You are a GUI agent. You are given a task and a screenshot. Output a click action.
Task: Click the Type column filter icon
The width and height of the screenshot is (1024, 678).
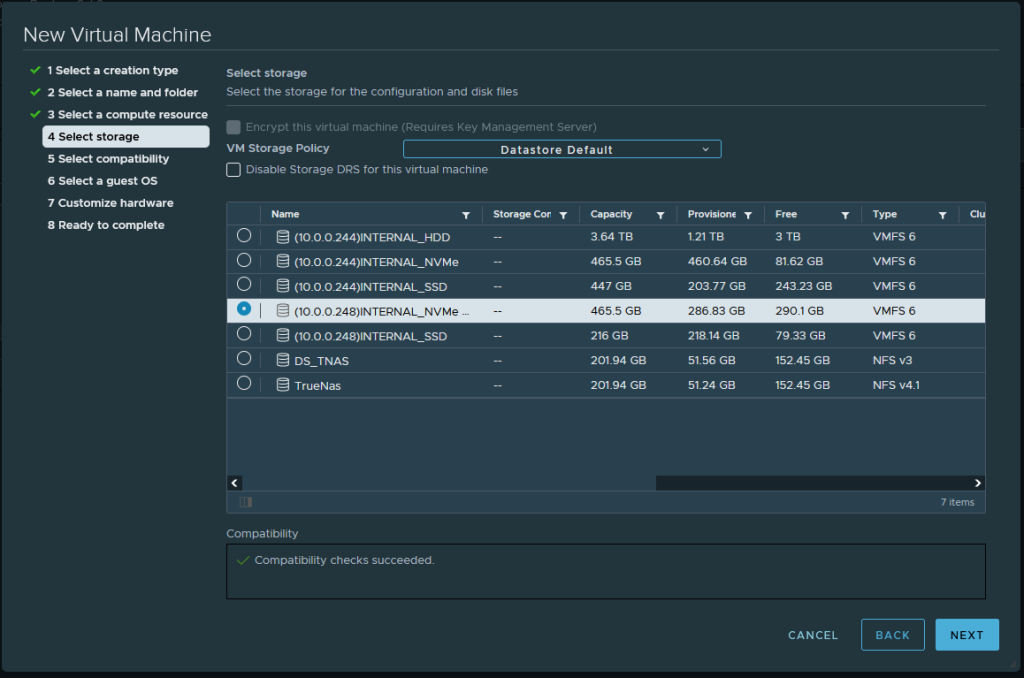pyautogui.click(x=942, y=215)
